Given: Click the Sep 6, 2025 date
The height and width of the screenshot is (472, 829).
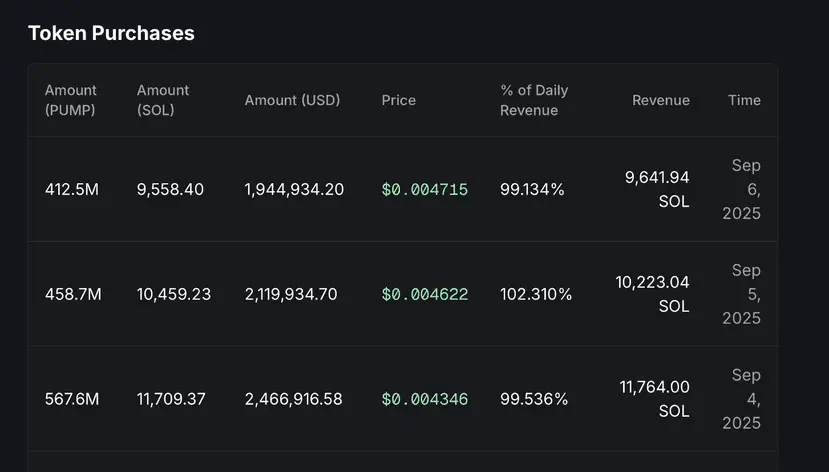Looking at the screenshot, I should click(742, 189).
